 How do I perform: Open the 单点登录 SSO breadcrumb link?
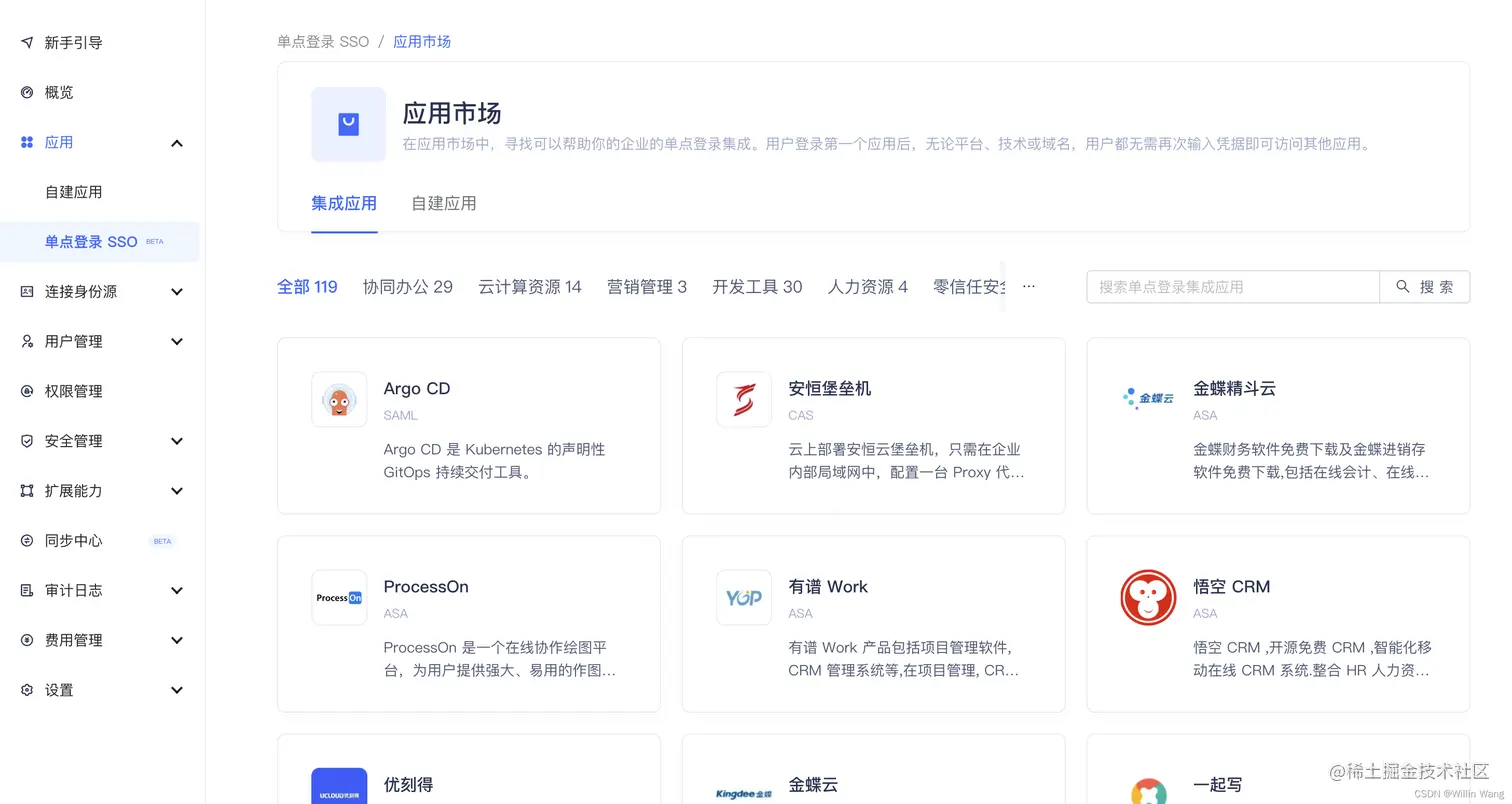pyautogui.click(x=322, y=42)
